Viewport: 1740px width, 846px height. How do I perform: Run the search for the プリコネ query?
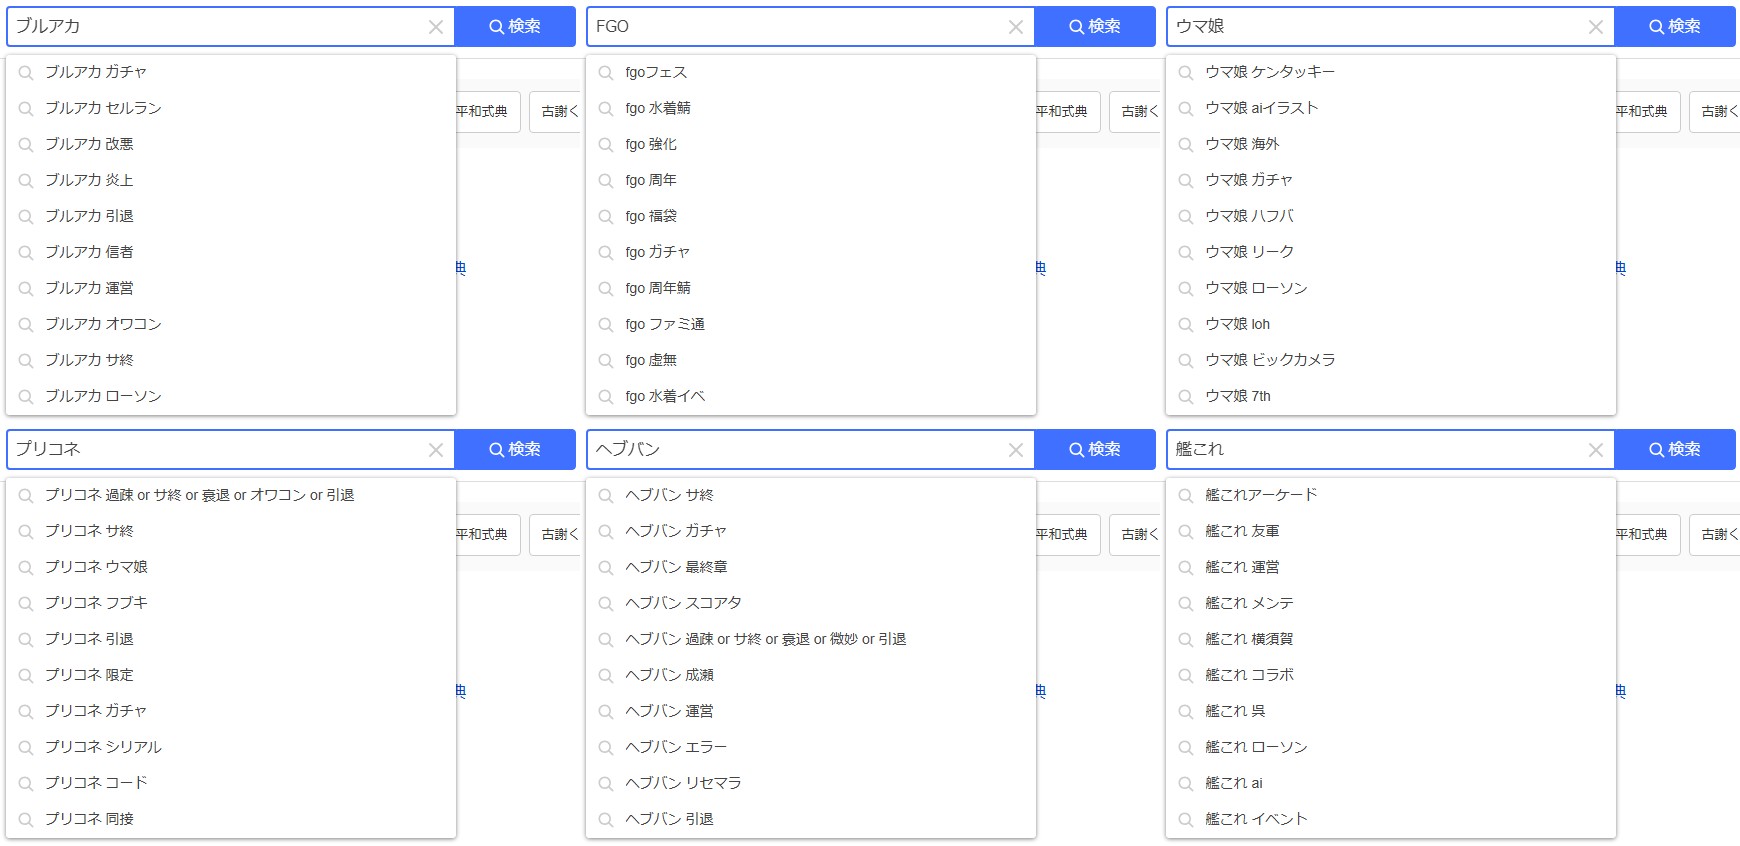click(x=515, y=450)
